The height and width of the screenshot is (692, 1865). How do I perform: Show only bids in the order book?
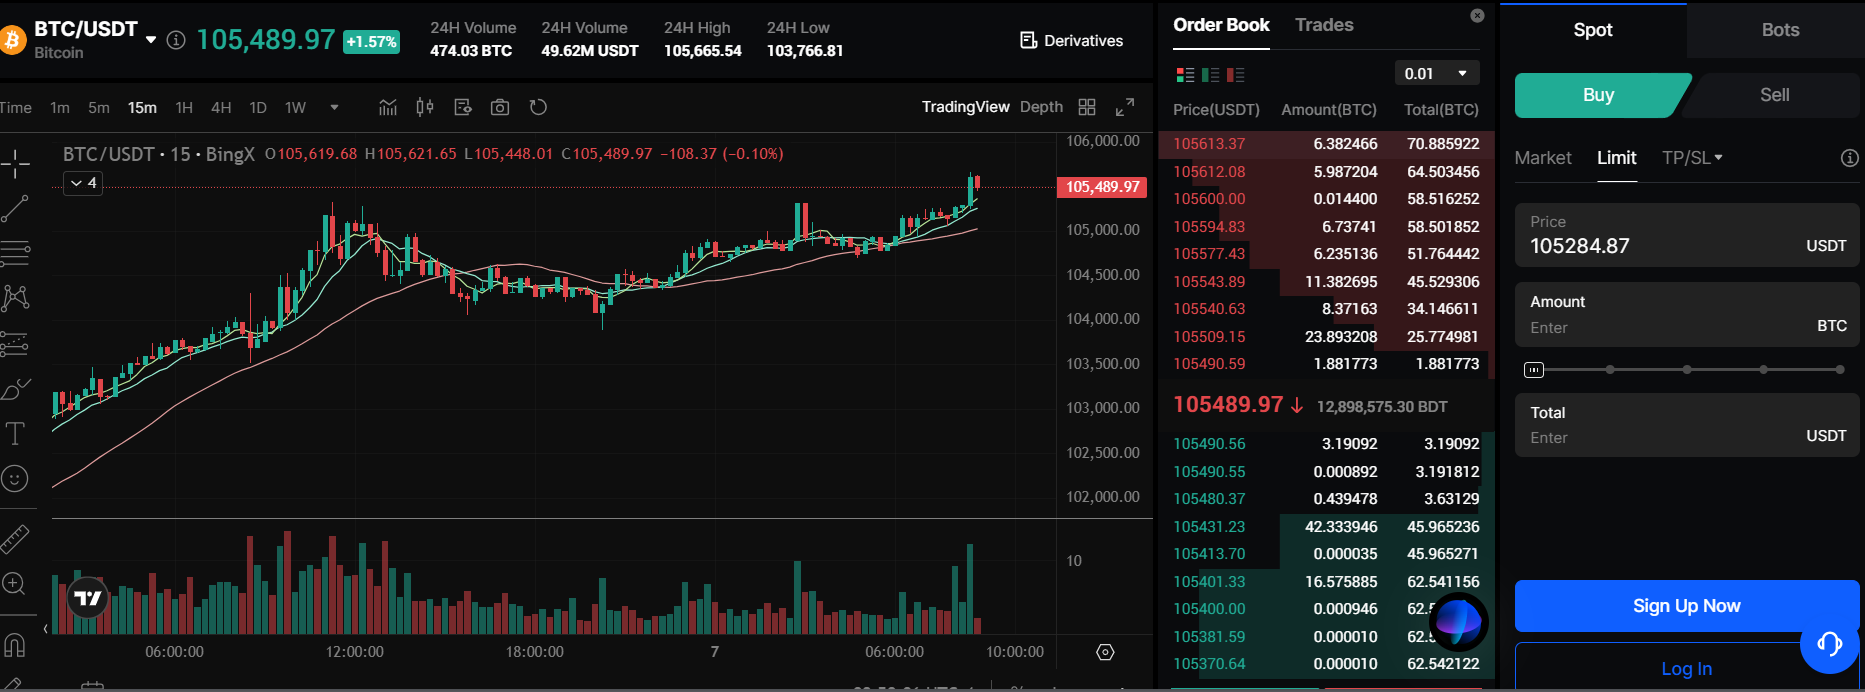pos(1211,75)
